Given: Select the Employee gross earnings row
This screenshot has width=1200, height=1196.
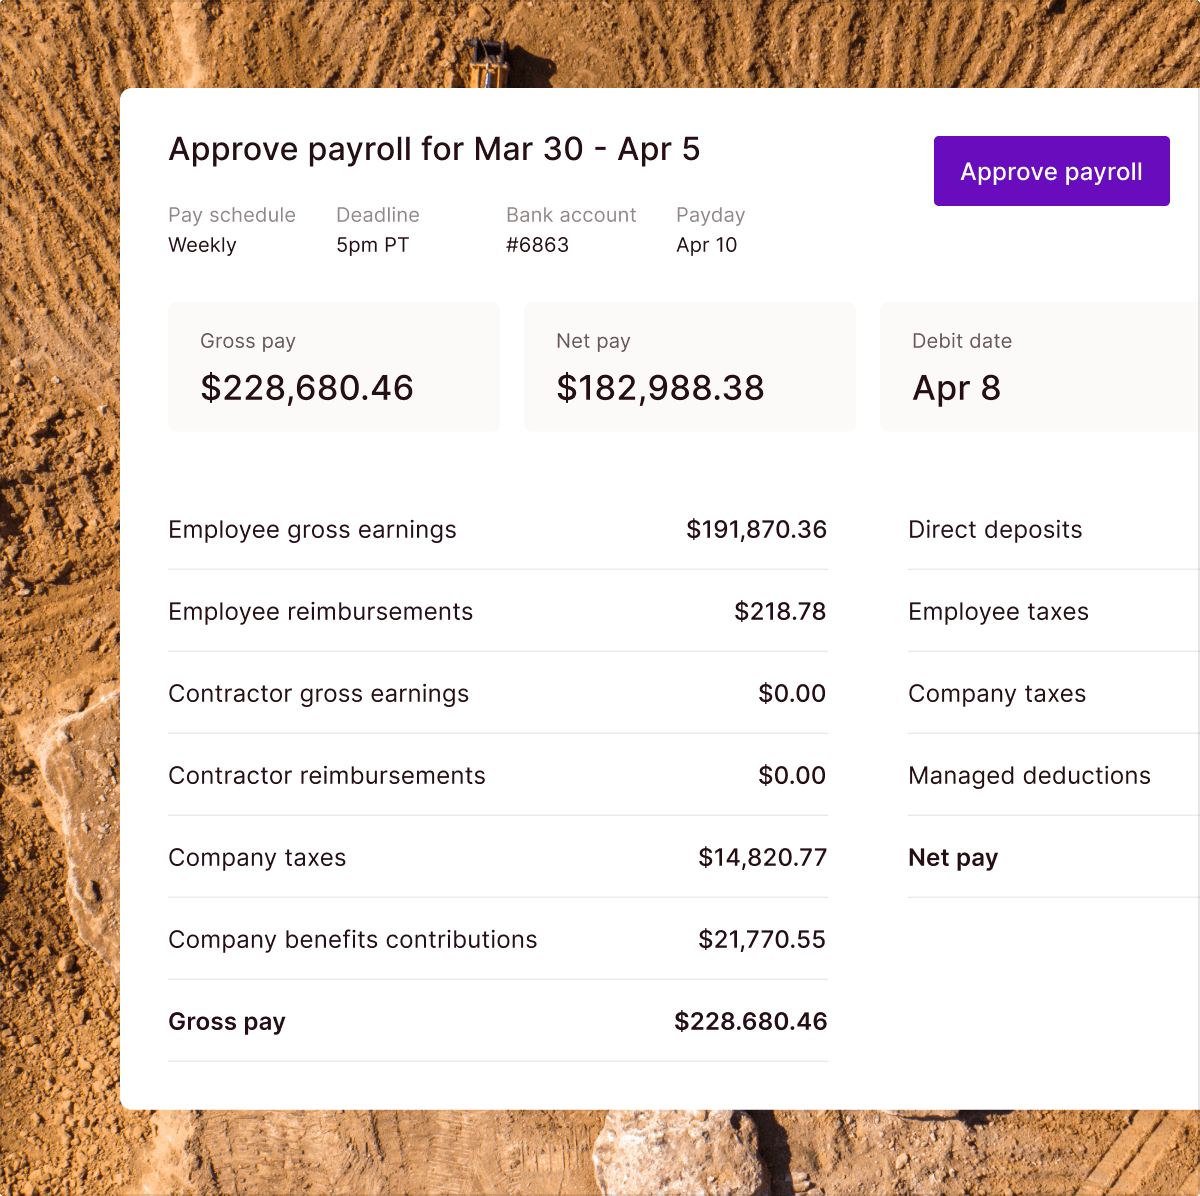Looking at the screenshot, I should (497, 529).
